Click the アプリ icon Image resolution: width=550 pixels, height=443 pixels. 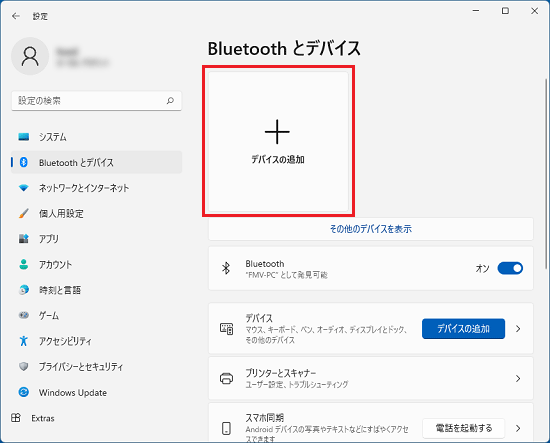point(24,239)
